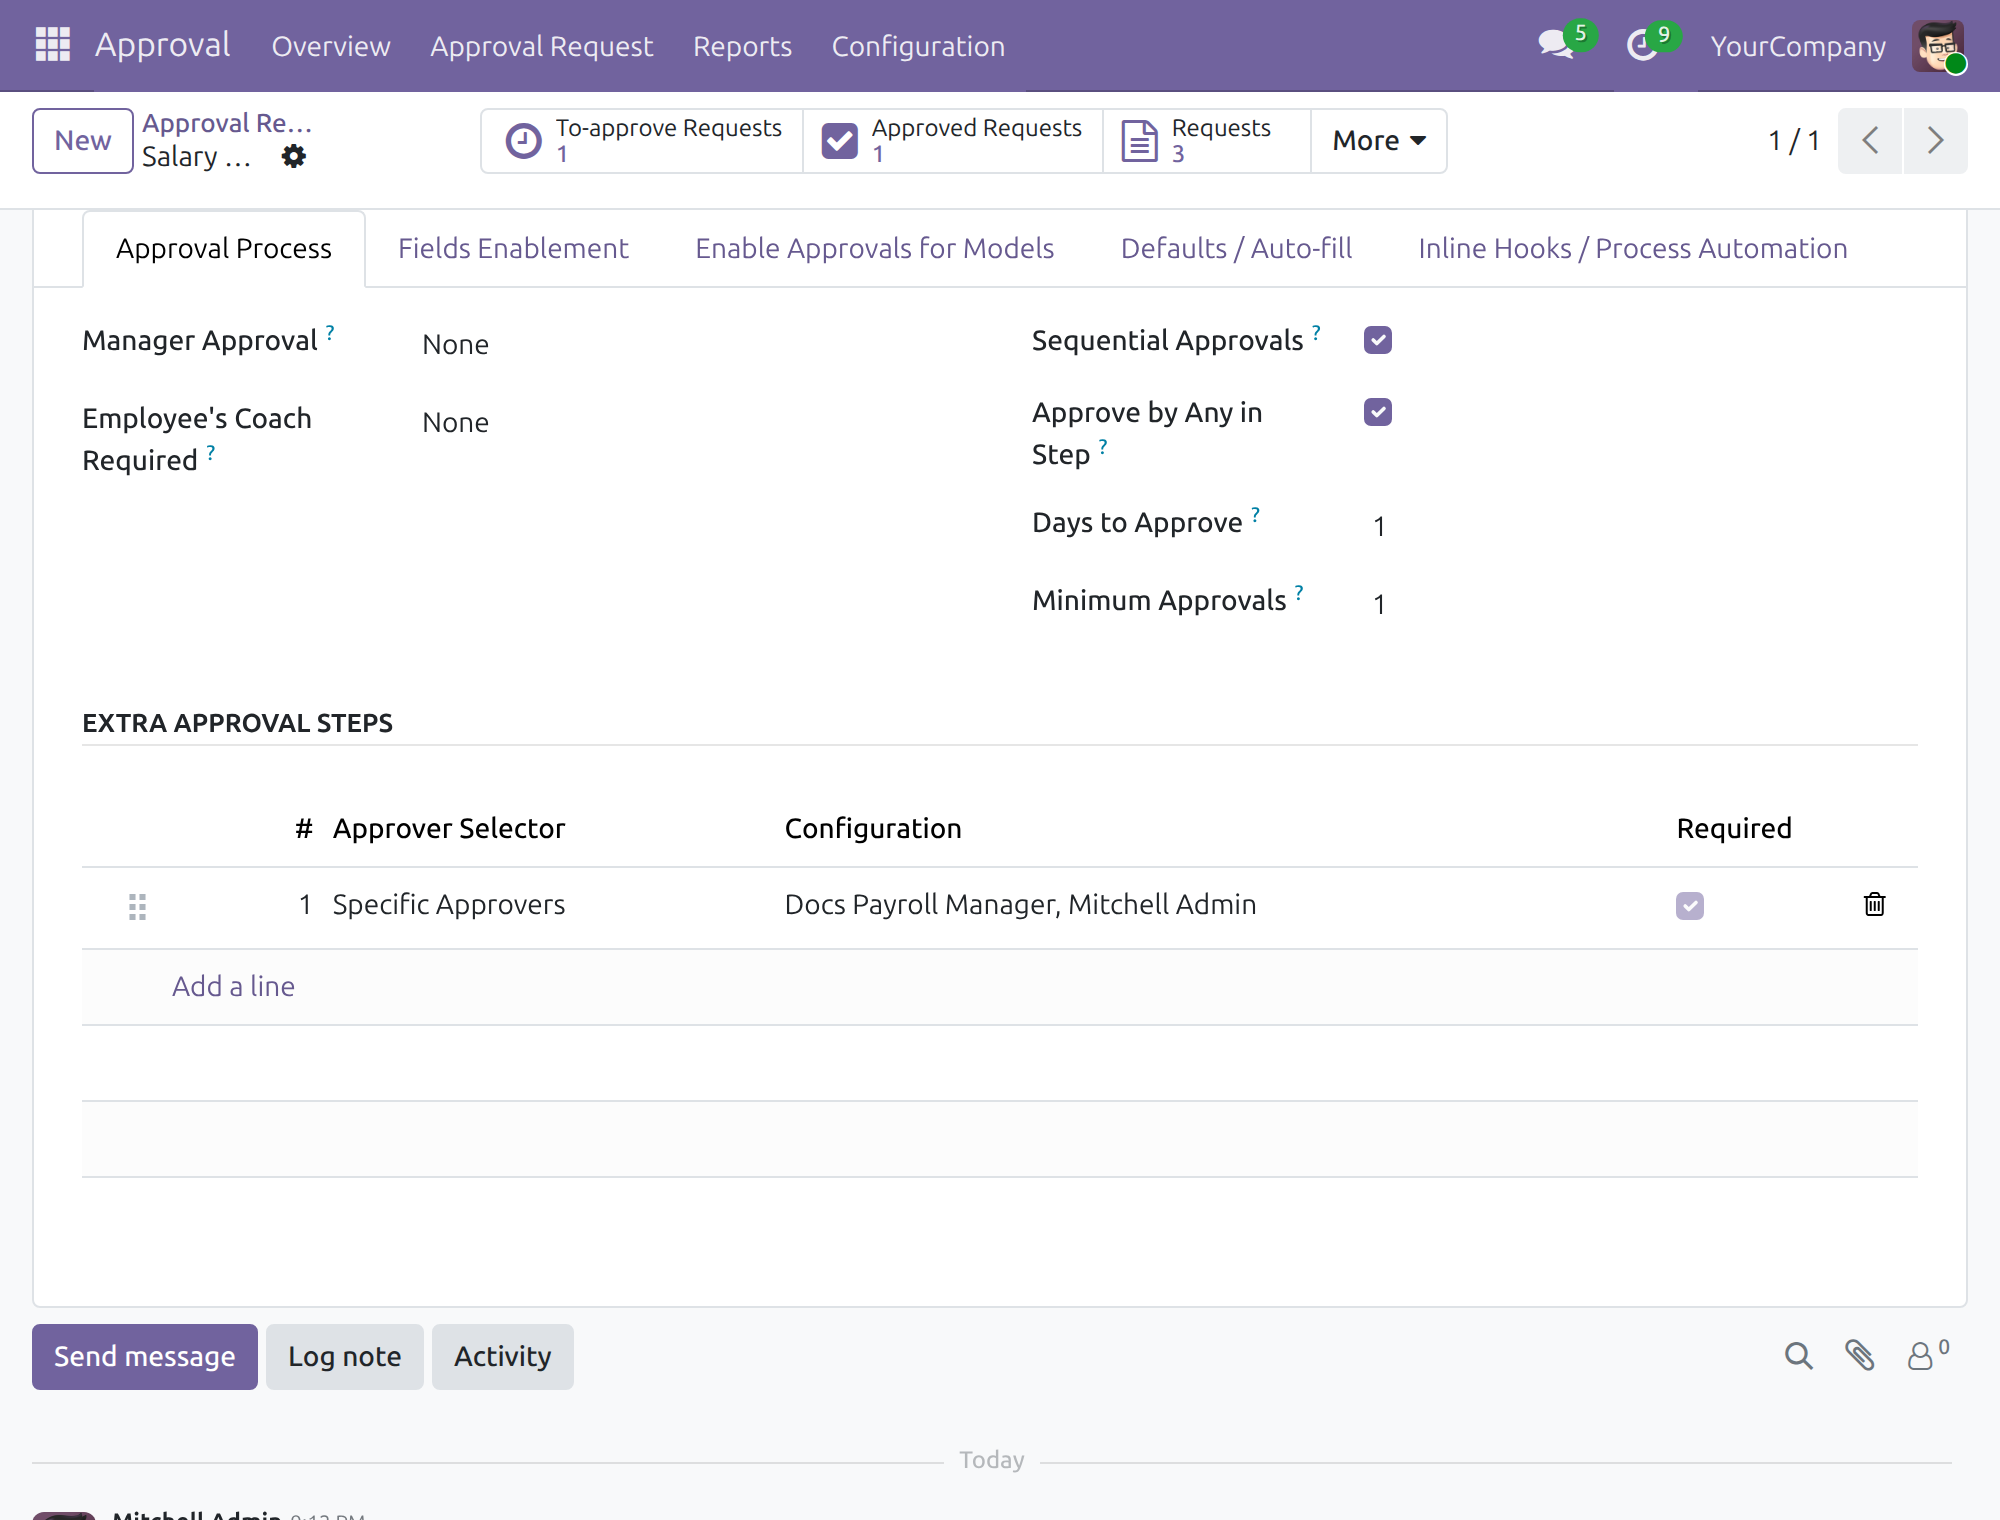
Task: Go to previous record arrow
Action: tap(1870, 141)
